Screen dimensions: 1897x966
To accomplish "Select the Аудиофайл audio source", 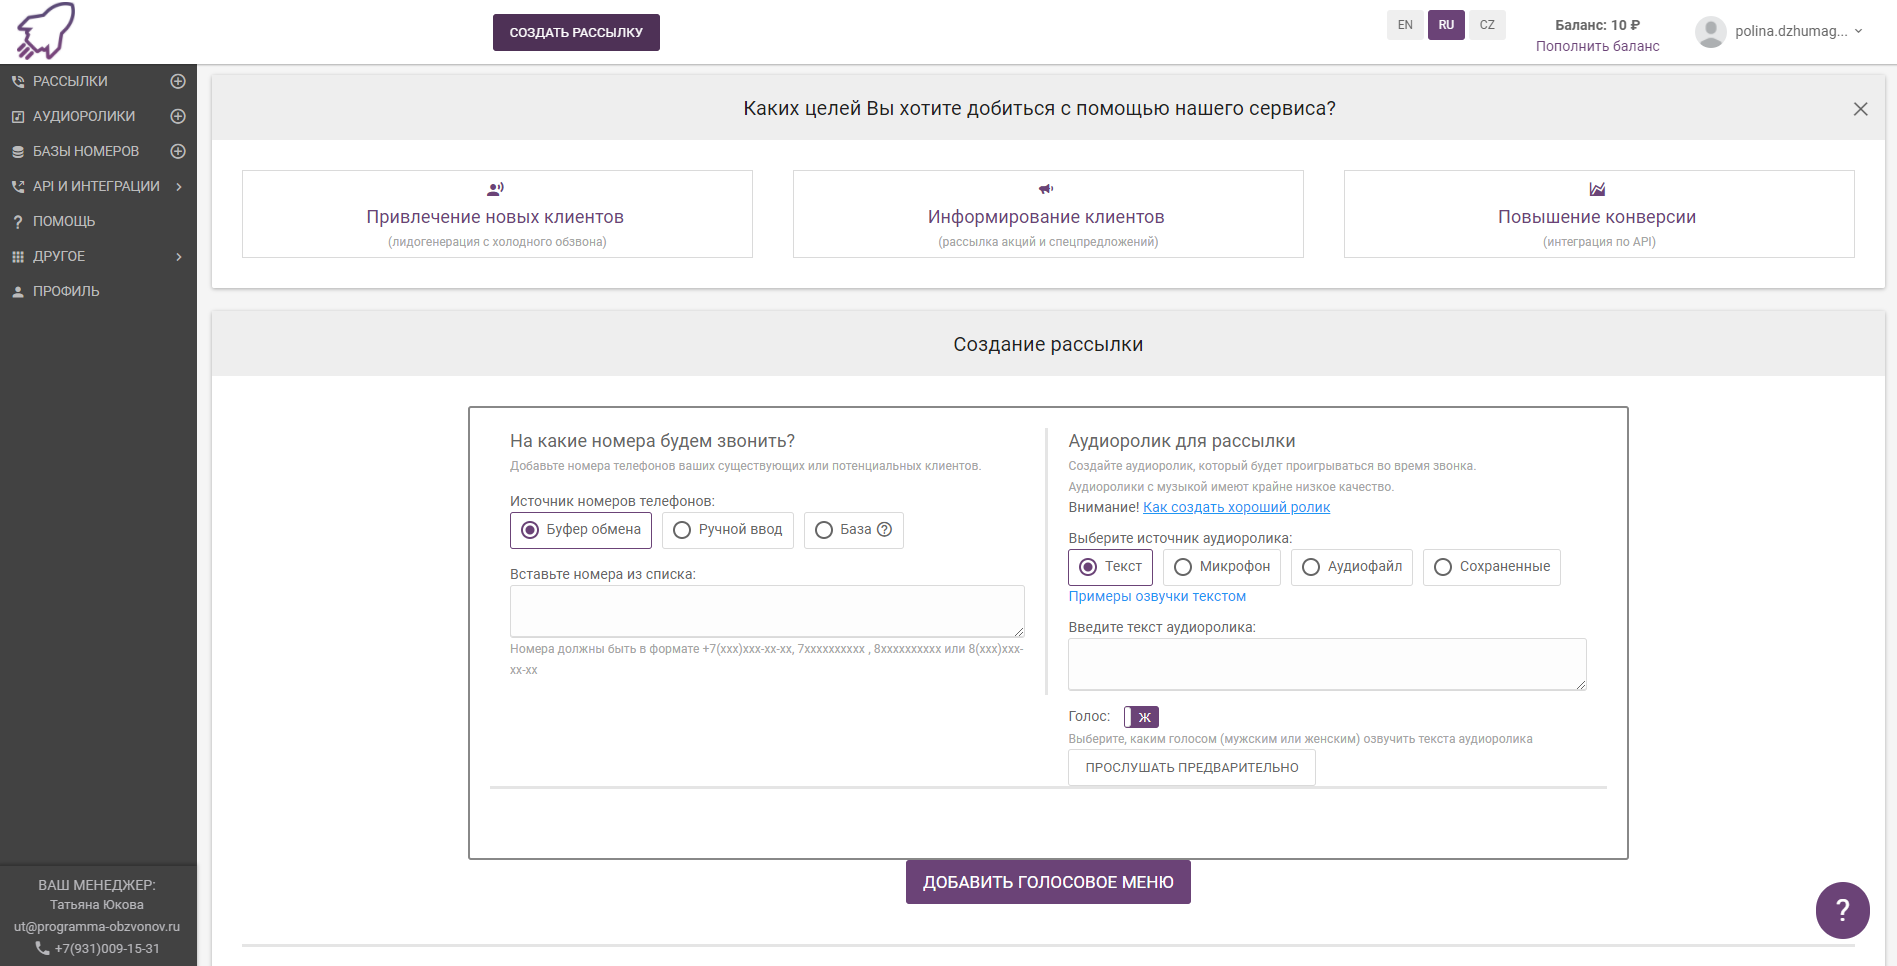I will pyautogui.click(x=1352, y=567).
